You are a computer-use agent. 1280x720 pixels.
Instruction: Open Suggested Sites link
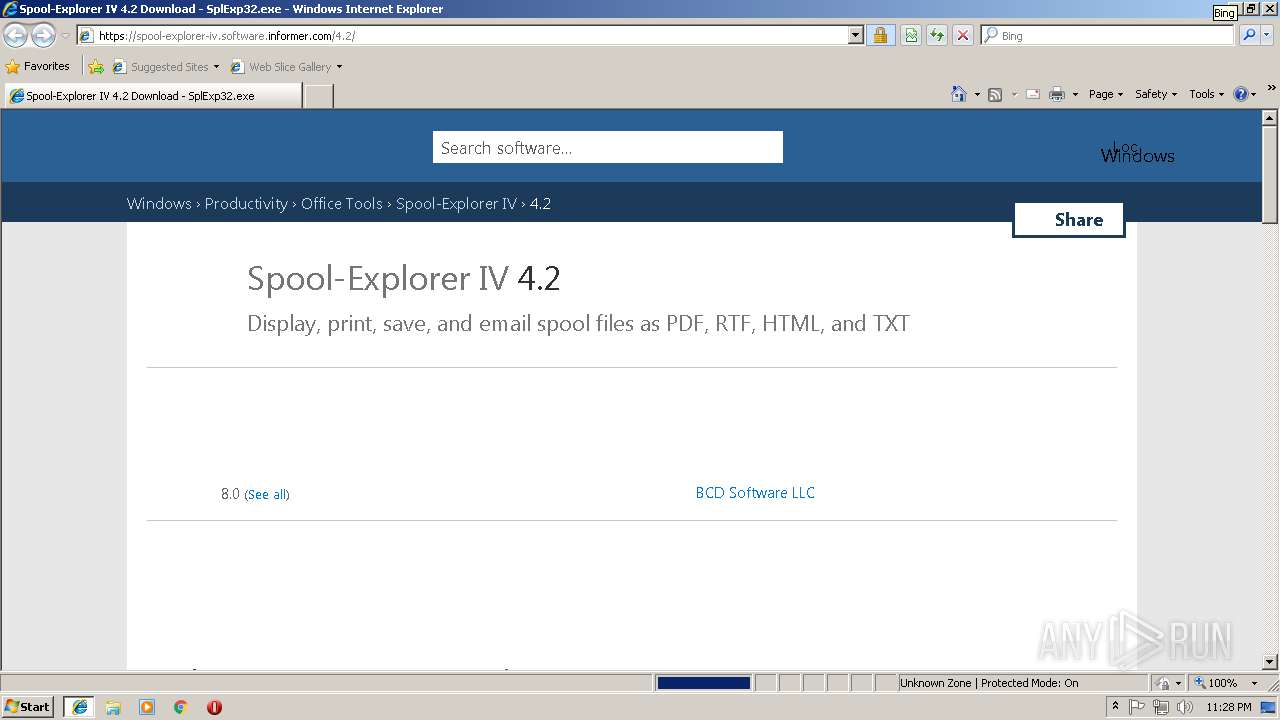point(165,67)
